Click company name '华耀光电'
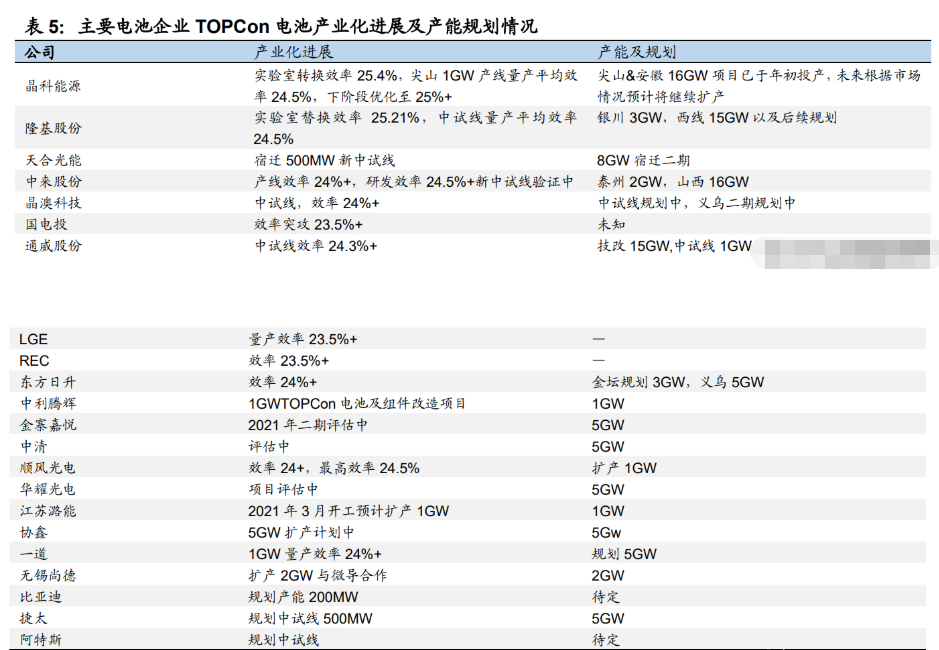This screenshot has width=939, height=650. (48, 489)
